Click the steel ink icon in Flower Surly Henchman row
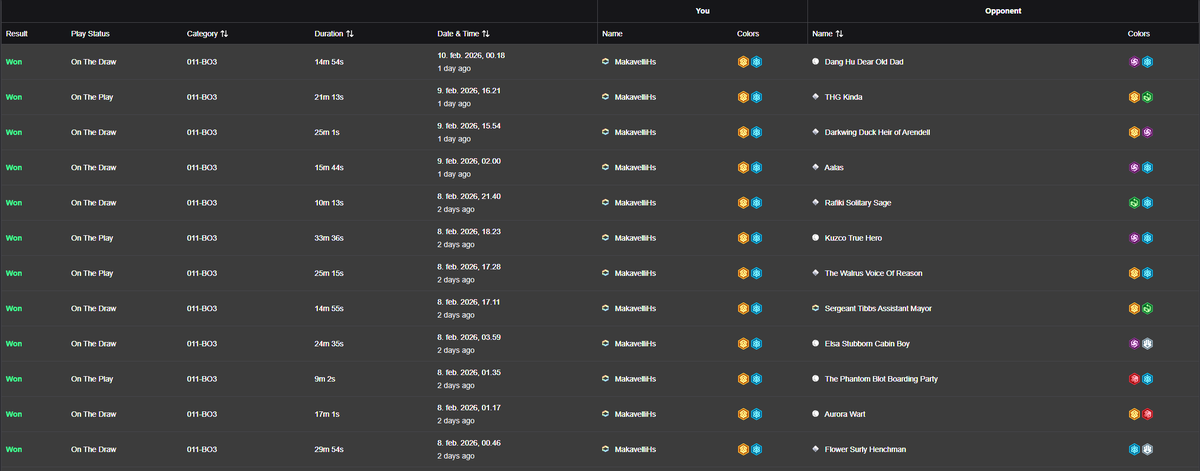This screenshot has width=1200, height=471. tap(1148, 449)
